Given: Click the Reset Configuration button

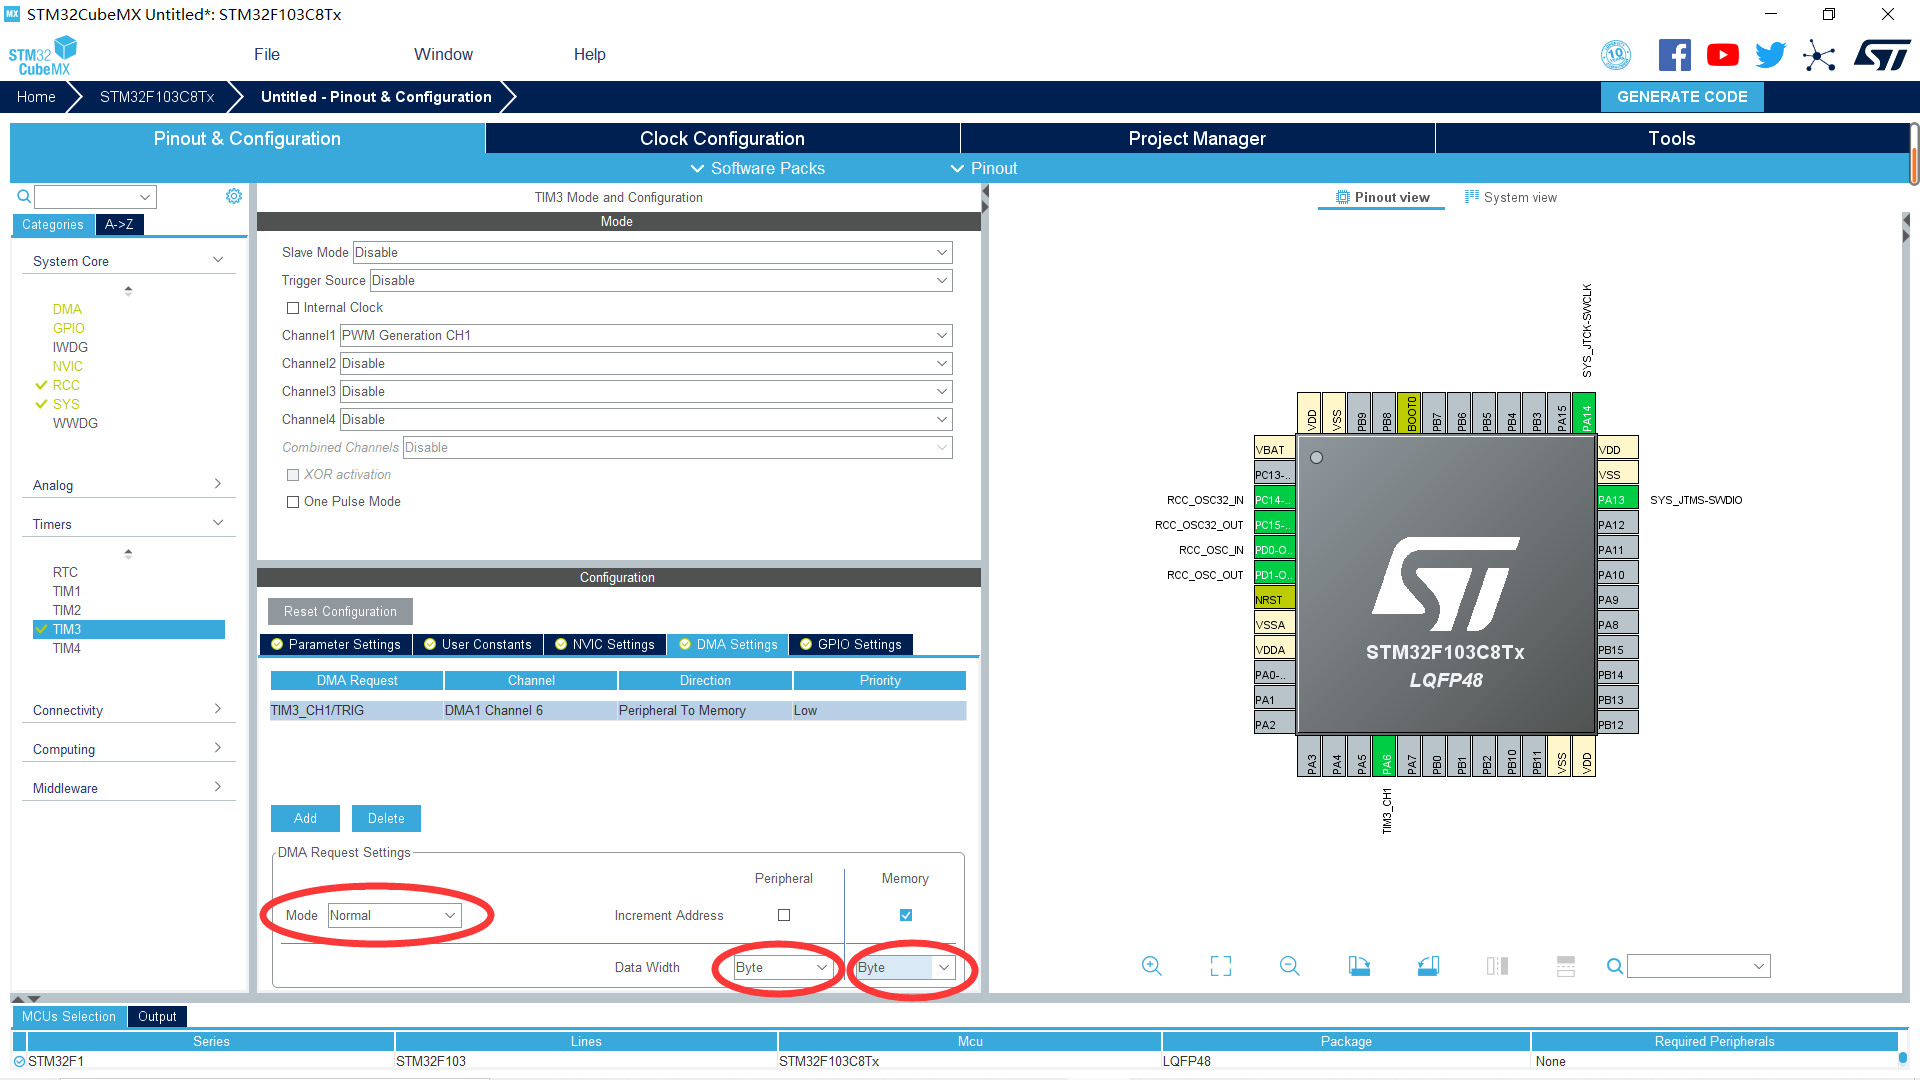Looking at the screenshot, I should point(340,611).
